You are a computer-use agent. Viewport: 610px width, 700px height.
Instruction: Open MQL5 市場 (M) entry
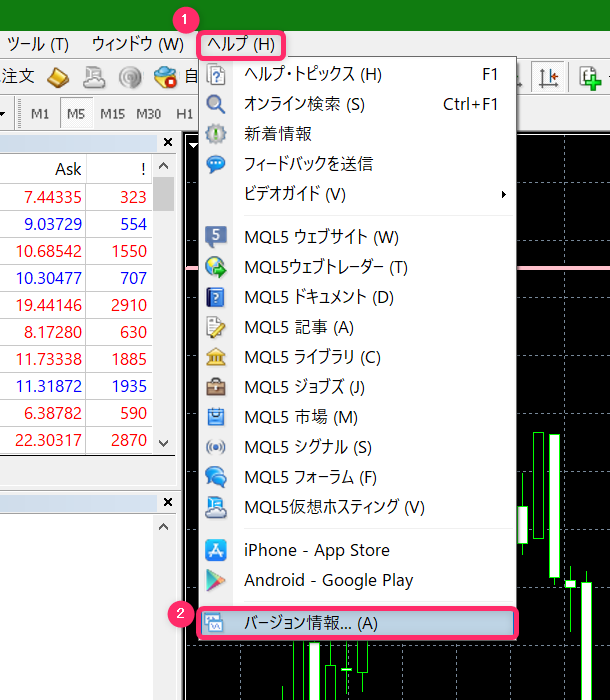pyautogui.click(x=357, y=417)
